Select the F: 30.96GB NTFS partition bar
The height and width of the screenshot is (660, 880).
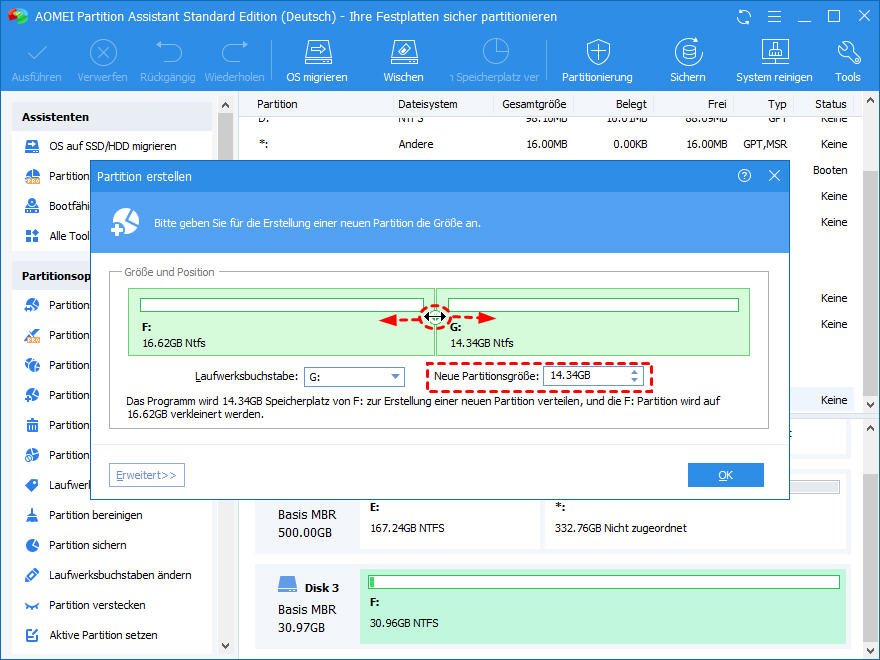tap(603, 606)
